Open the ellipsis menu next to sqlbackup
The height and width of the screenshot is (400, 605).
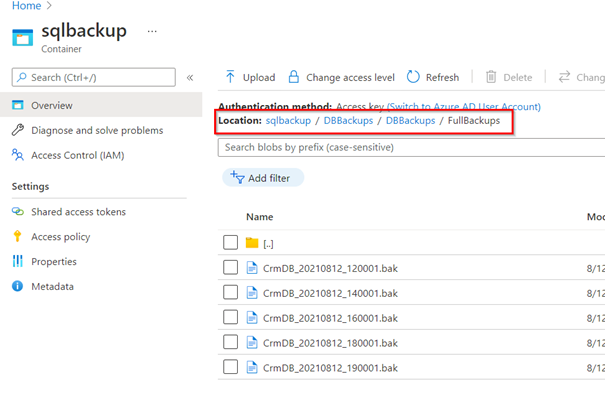(x=152, y=31)
